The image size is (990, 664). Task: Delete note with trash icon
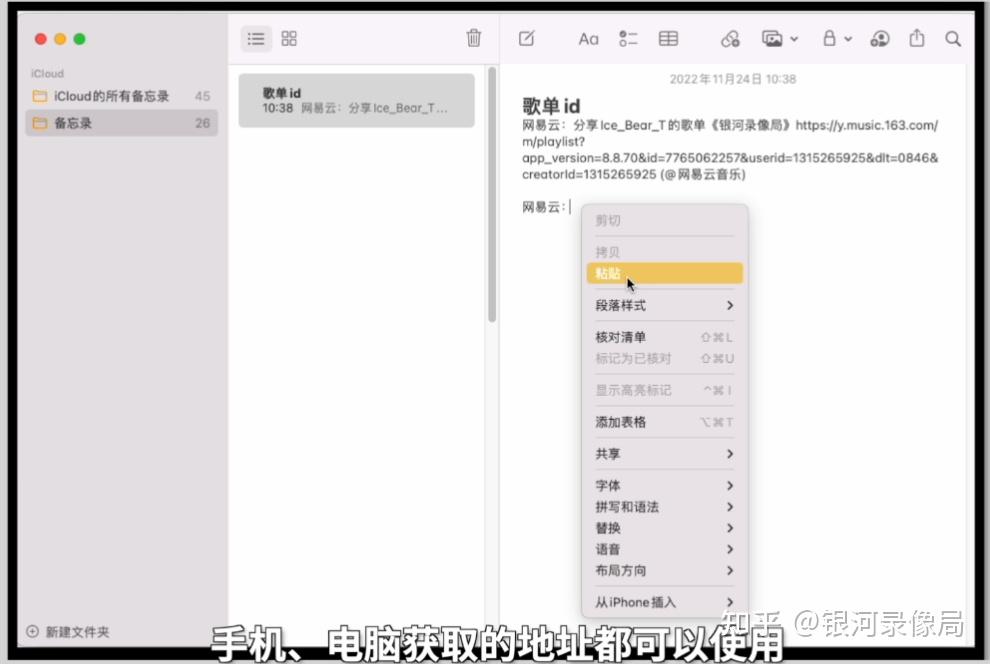(474, 39)
